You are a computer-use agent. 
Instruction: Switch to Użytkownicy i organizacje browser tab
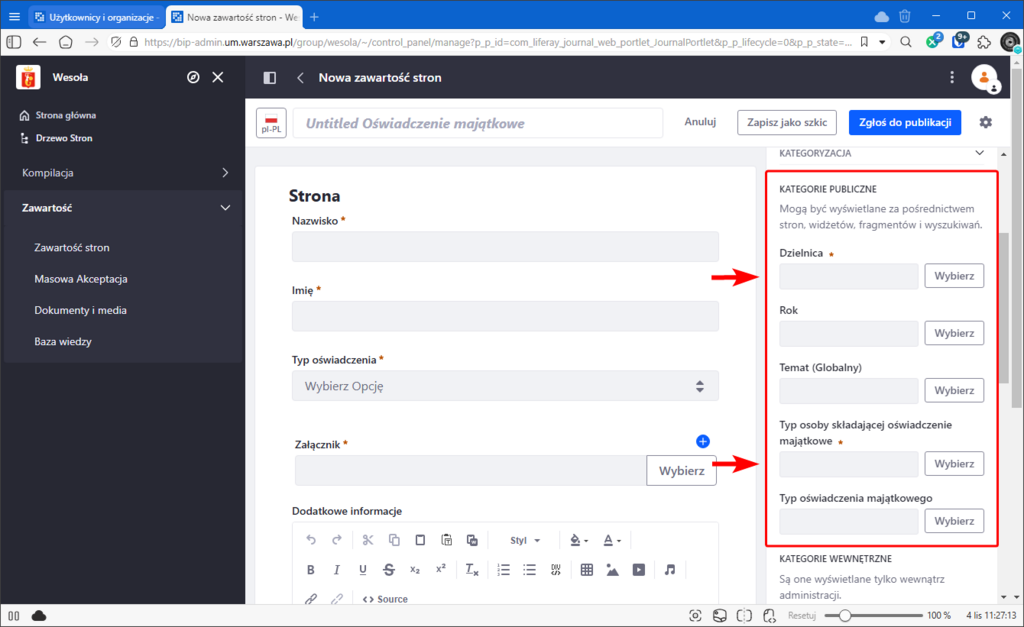(x=97, y=16)
